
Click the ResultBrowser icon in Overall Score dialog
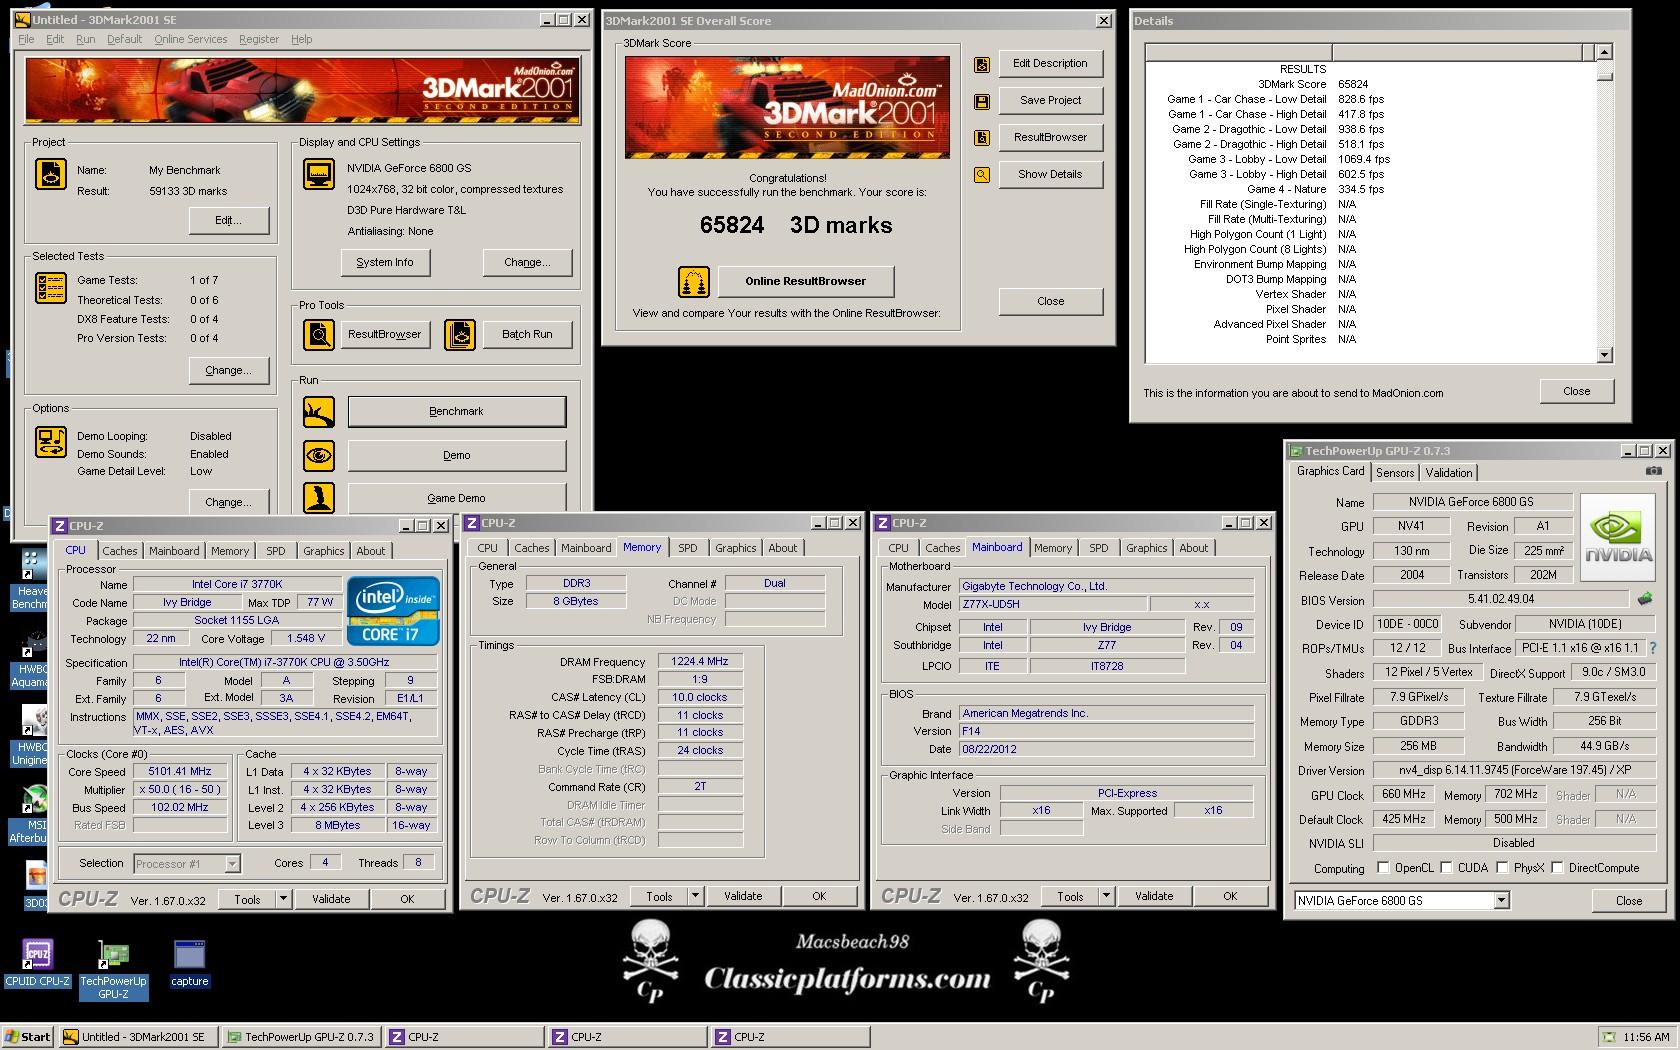(982, 138)
